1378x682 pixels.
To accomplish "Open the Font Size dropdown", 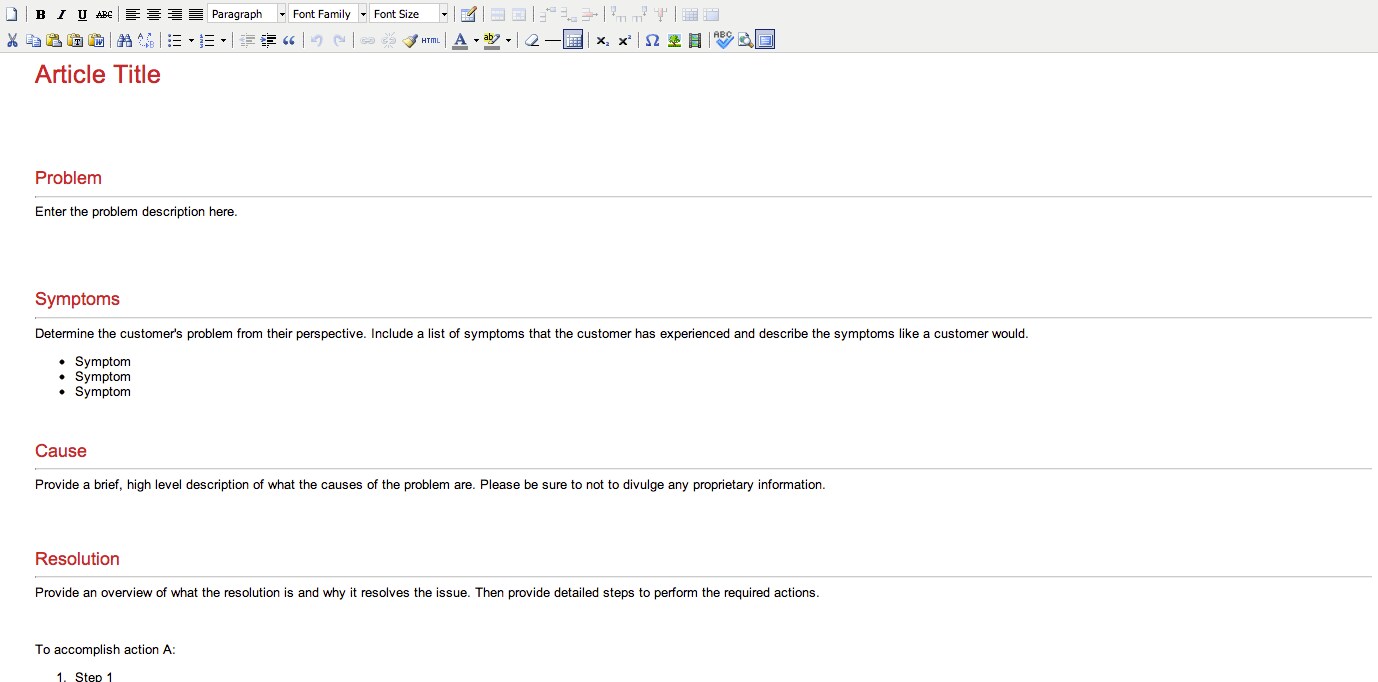I will pos(409,14).
